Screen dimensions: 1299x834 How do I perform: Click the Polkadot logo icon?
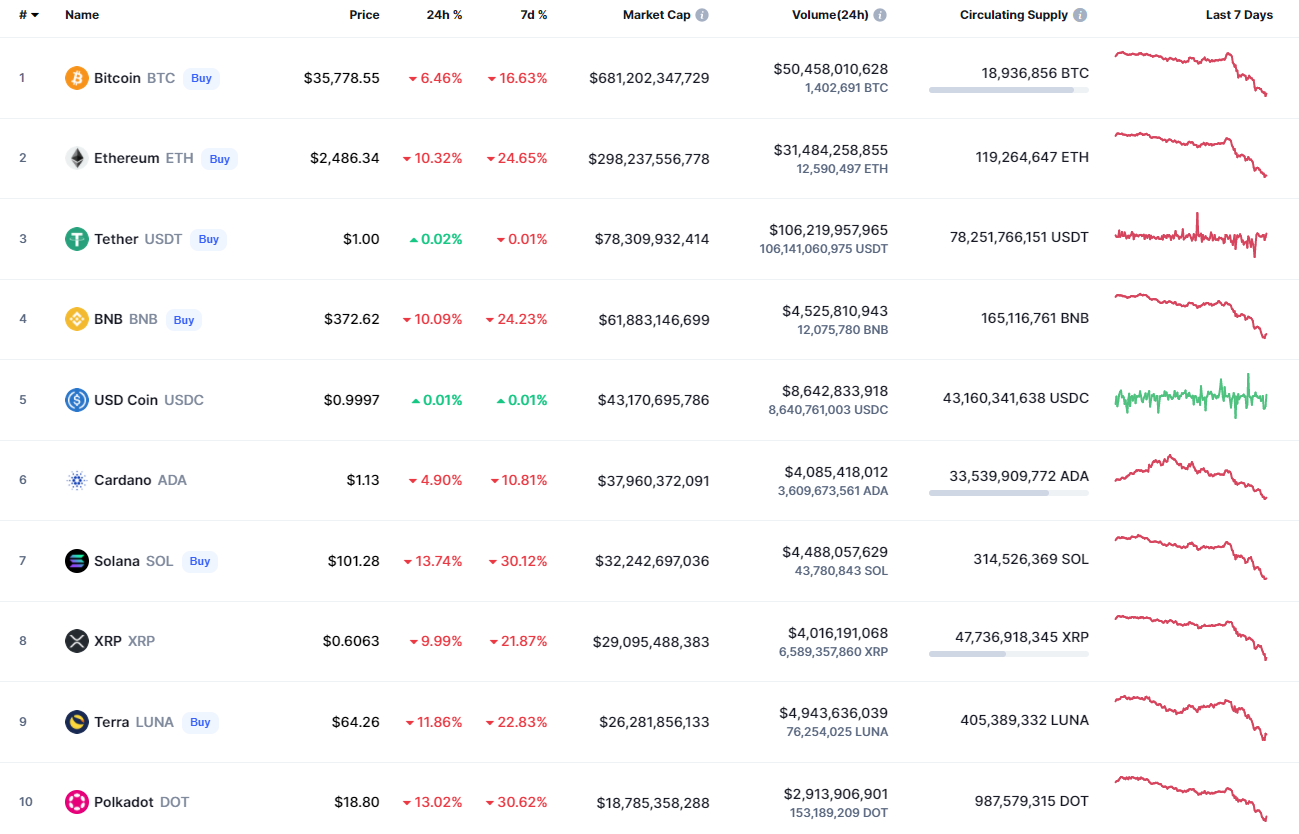[x=77, y=802]
